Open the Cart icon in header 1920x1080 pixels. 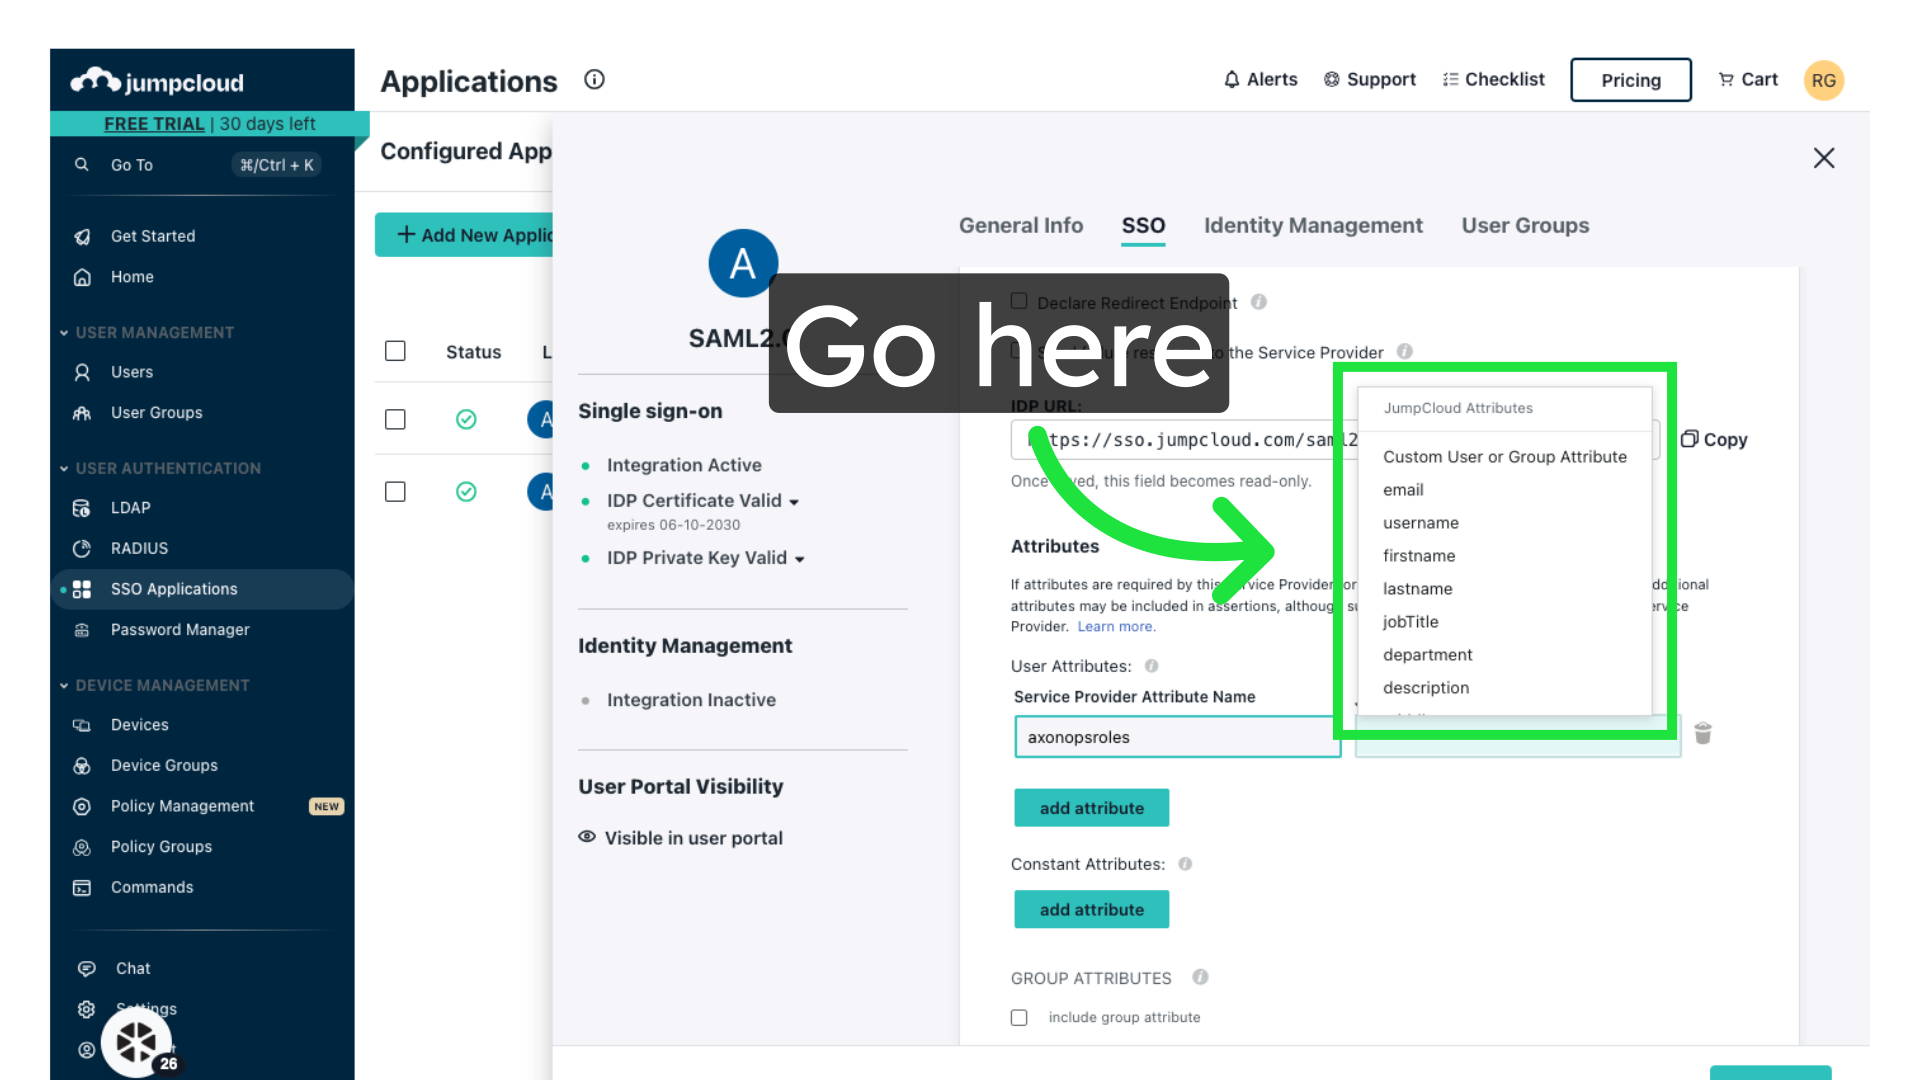(x=1726, y=79)
